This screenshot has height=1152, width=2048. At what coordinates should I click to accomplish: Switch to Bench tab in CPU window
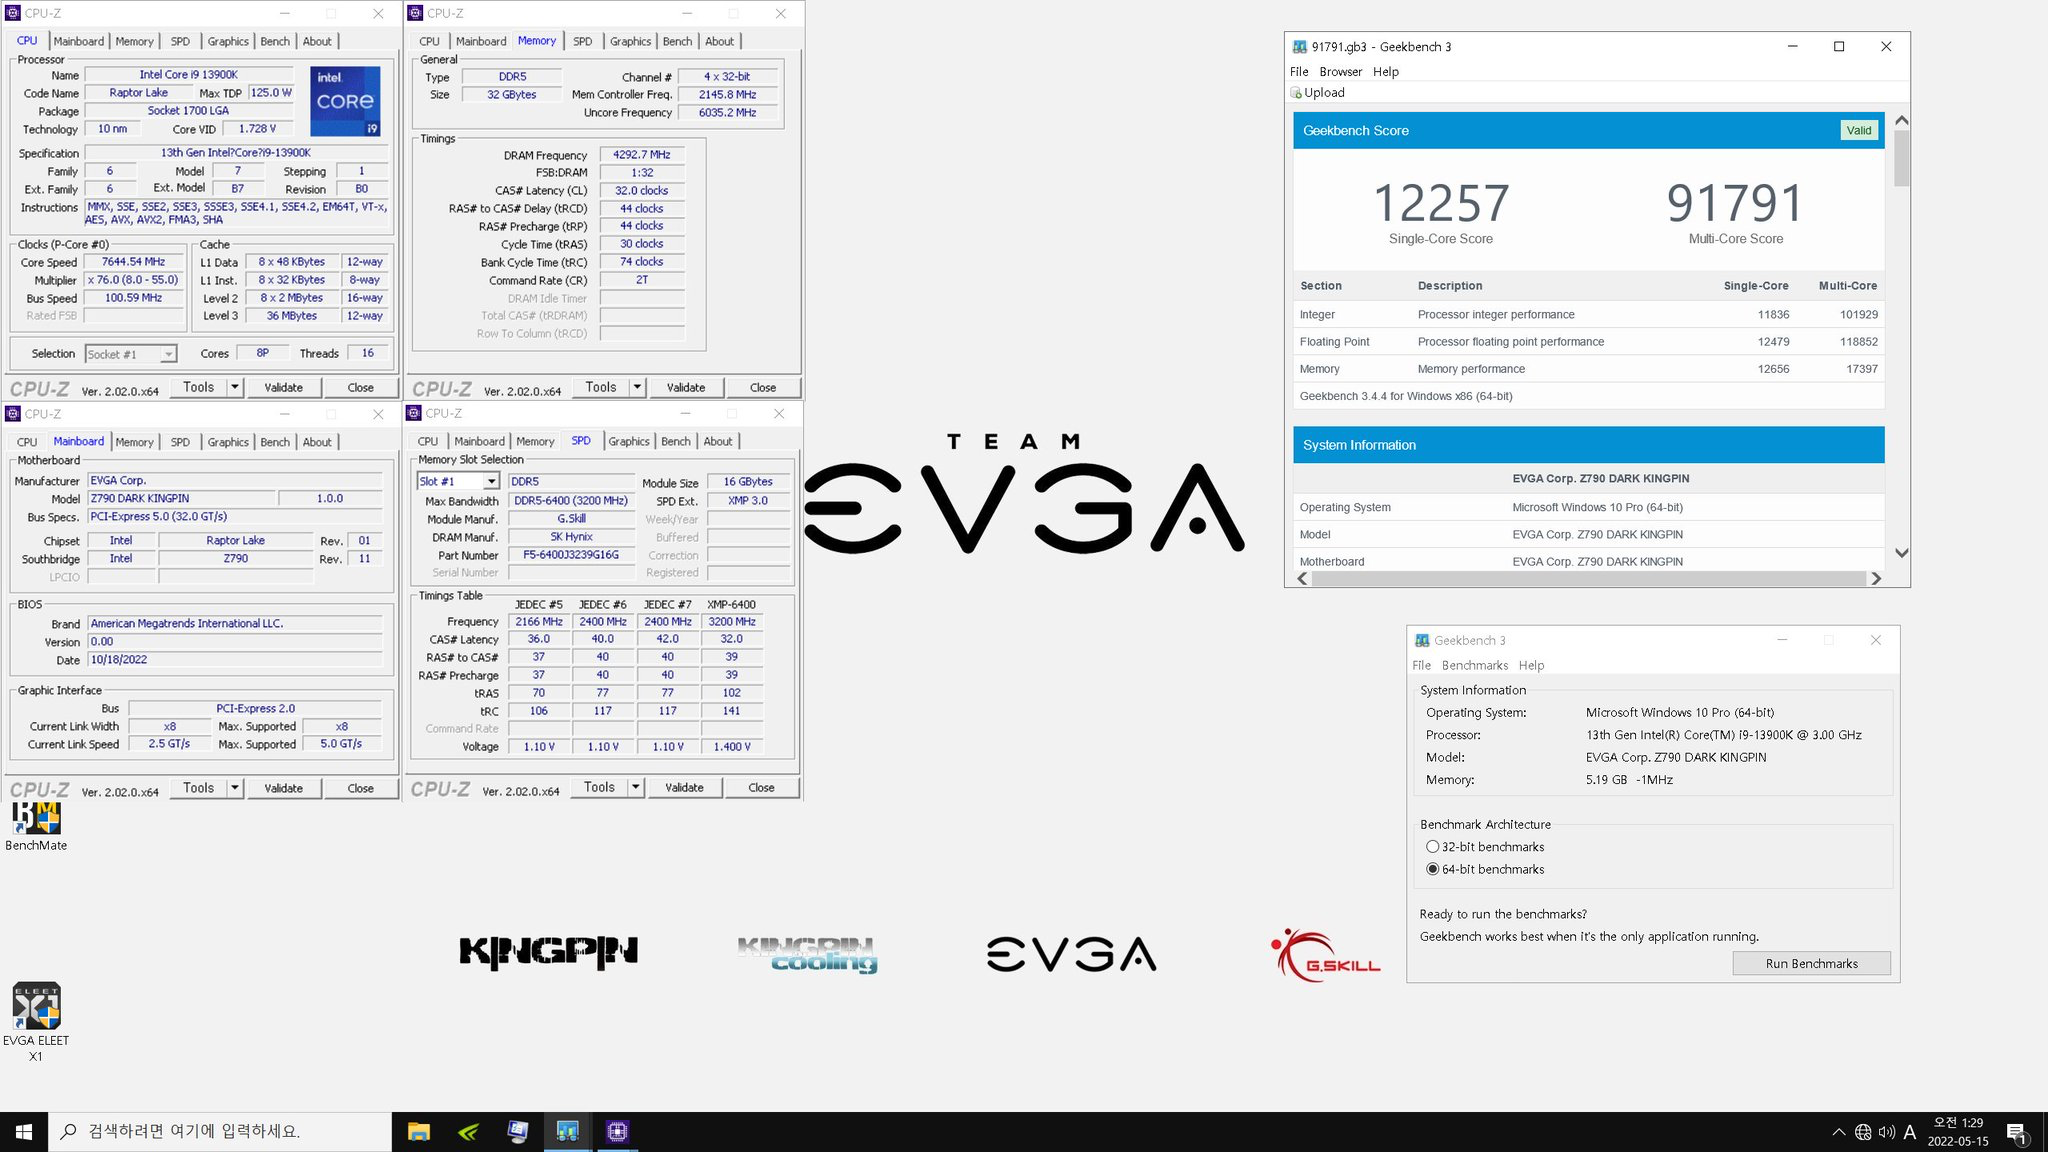(275, 41)
